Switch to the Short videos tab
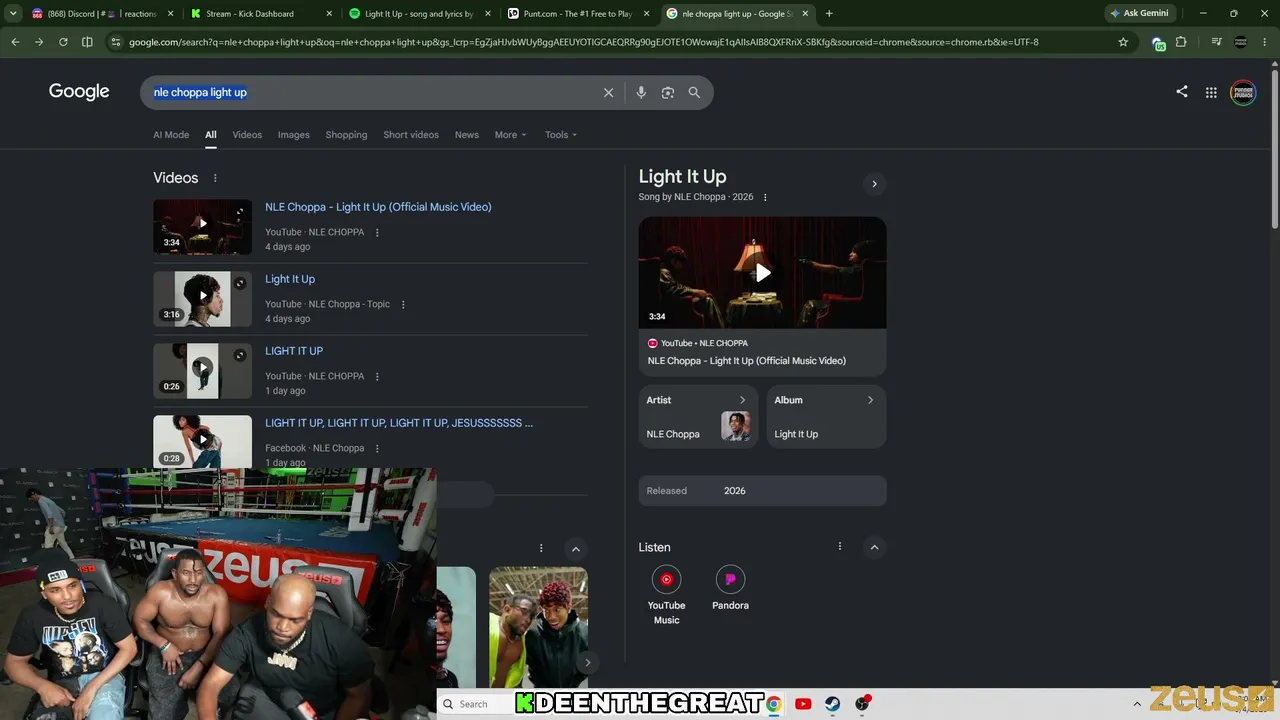Viewport: 1280px width, 720px height. 411,135
